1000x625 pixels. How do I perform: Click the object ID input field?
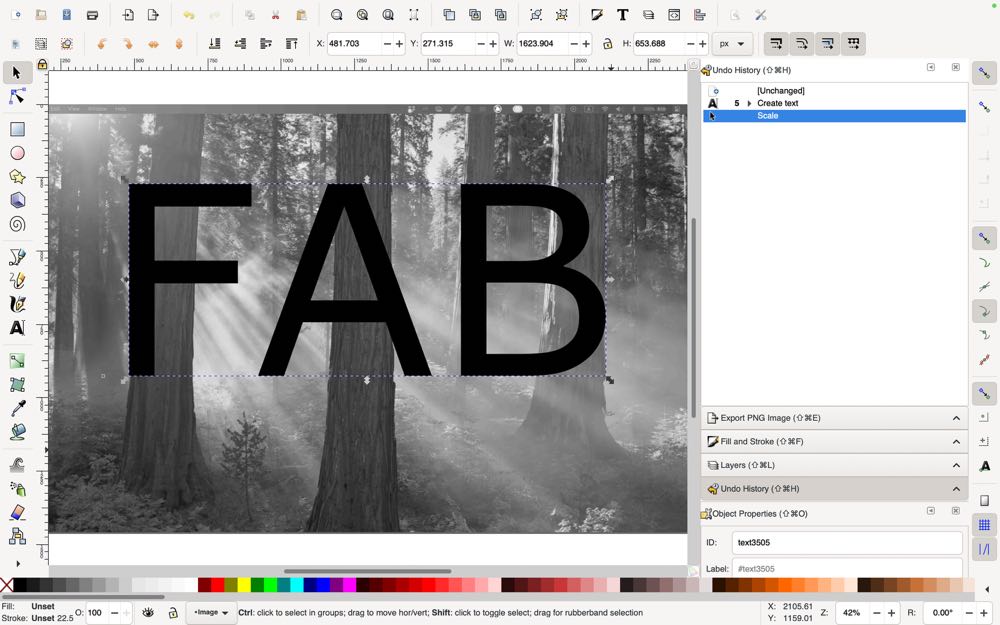coord(847,543)
